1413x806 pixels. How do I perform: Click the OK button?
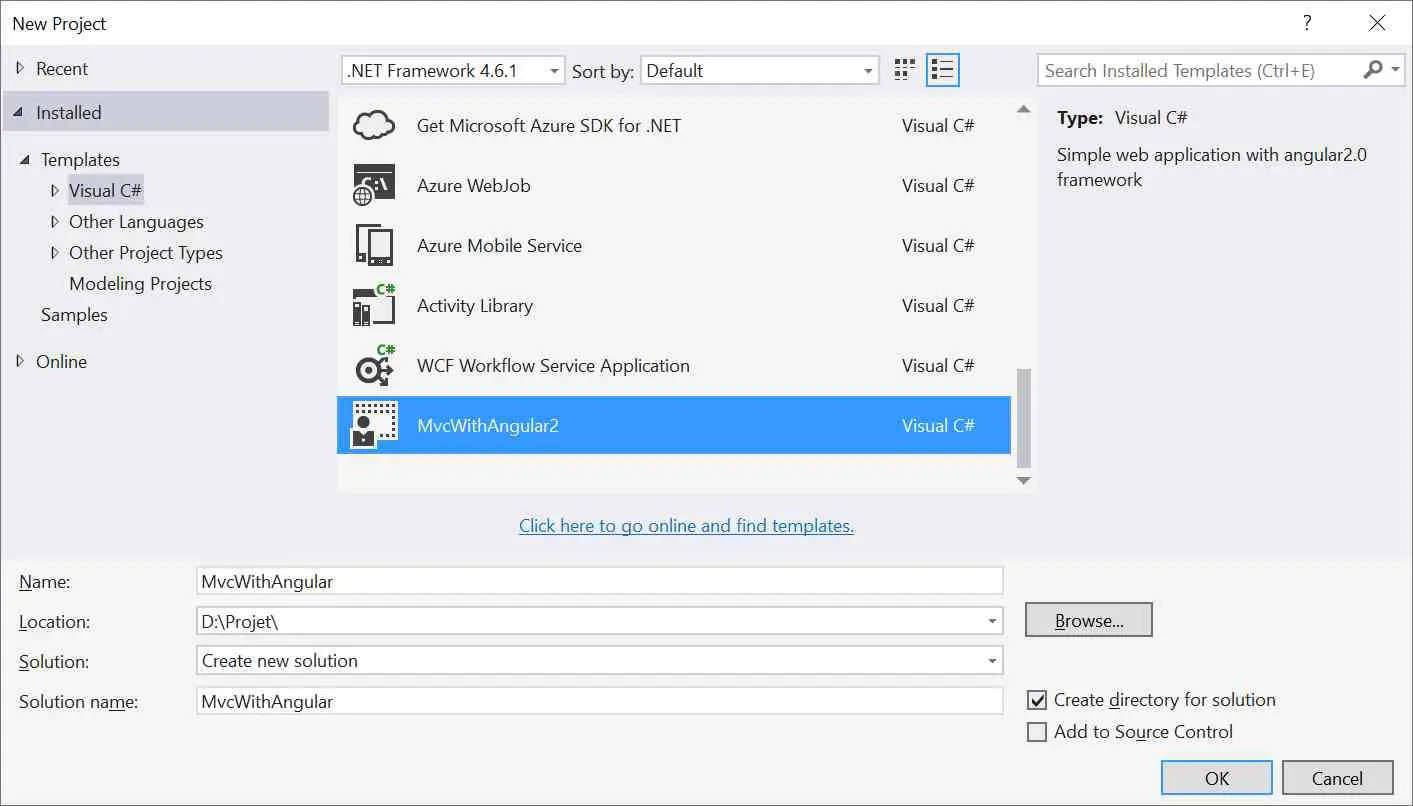tap(1217, 778)
